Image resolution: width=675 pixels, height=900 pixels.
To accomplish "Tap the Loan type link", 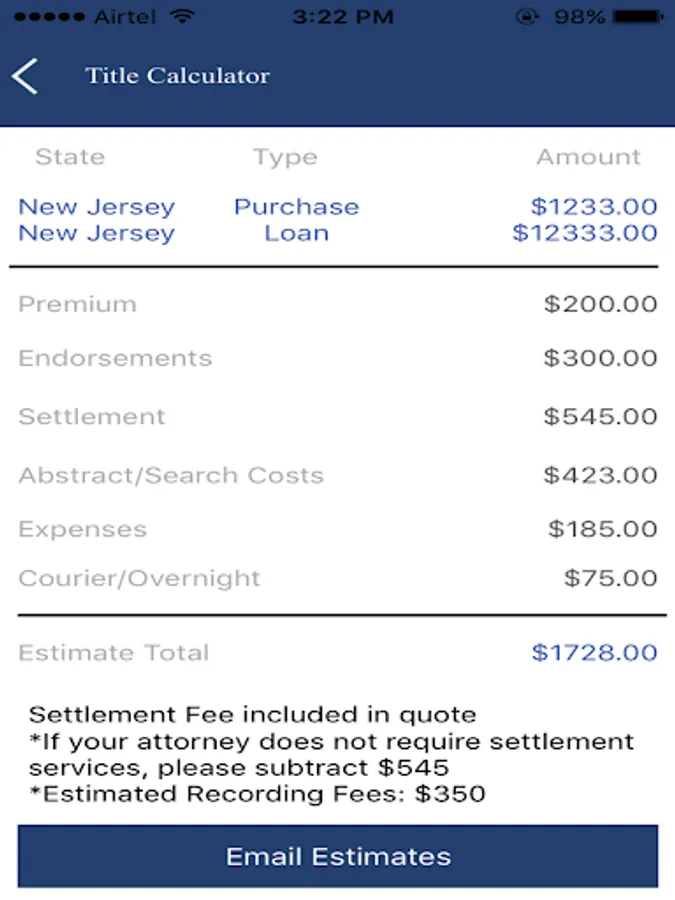I will (296, 233).
